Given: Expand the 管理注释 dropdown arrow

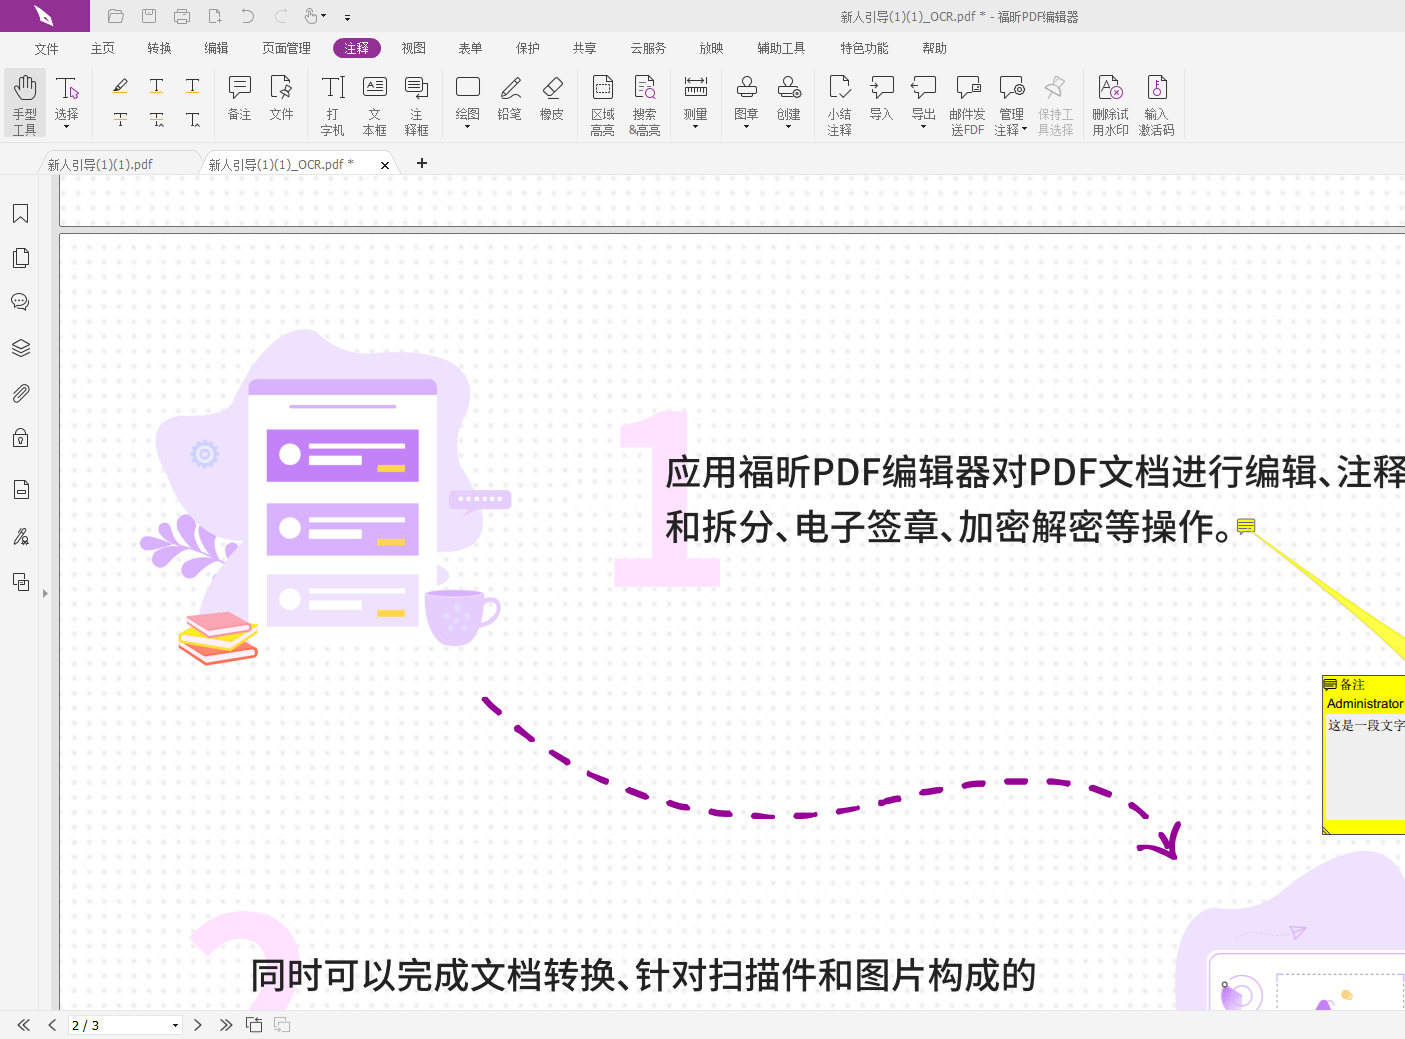Looking at the screenshot, I should [x=1025, y=130].
